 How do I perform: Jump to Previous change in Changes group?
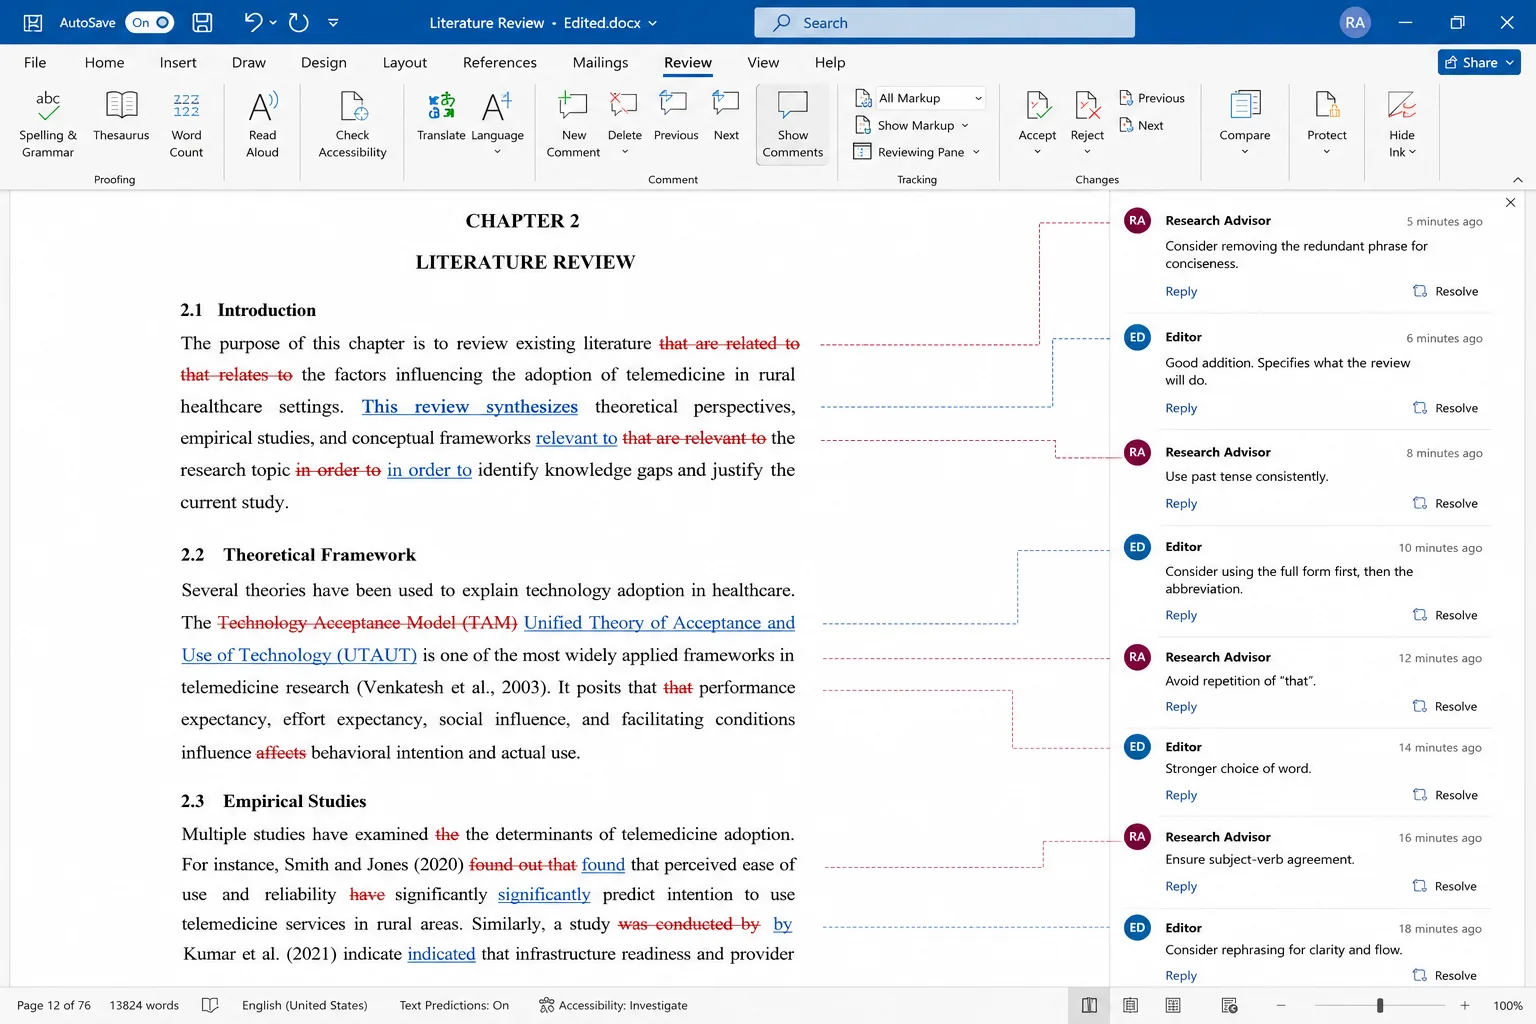(x=1152, y=98)
